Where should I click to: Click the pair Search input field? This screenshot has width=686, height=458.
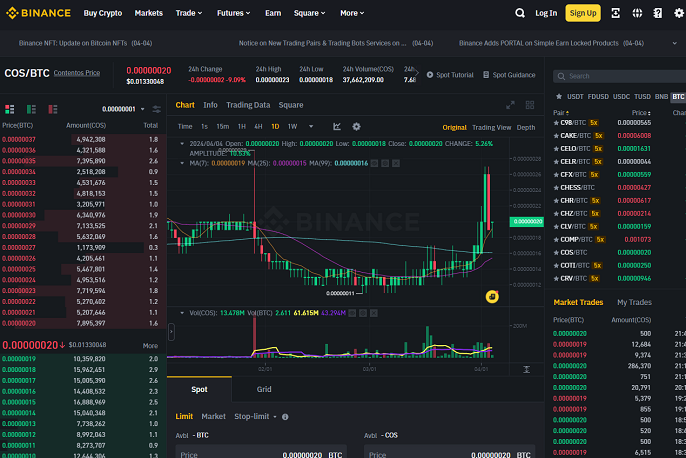click(620, 76)
